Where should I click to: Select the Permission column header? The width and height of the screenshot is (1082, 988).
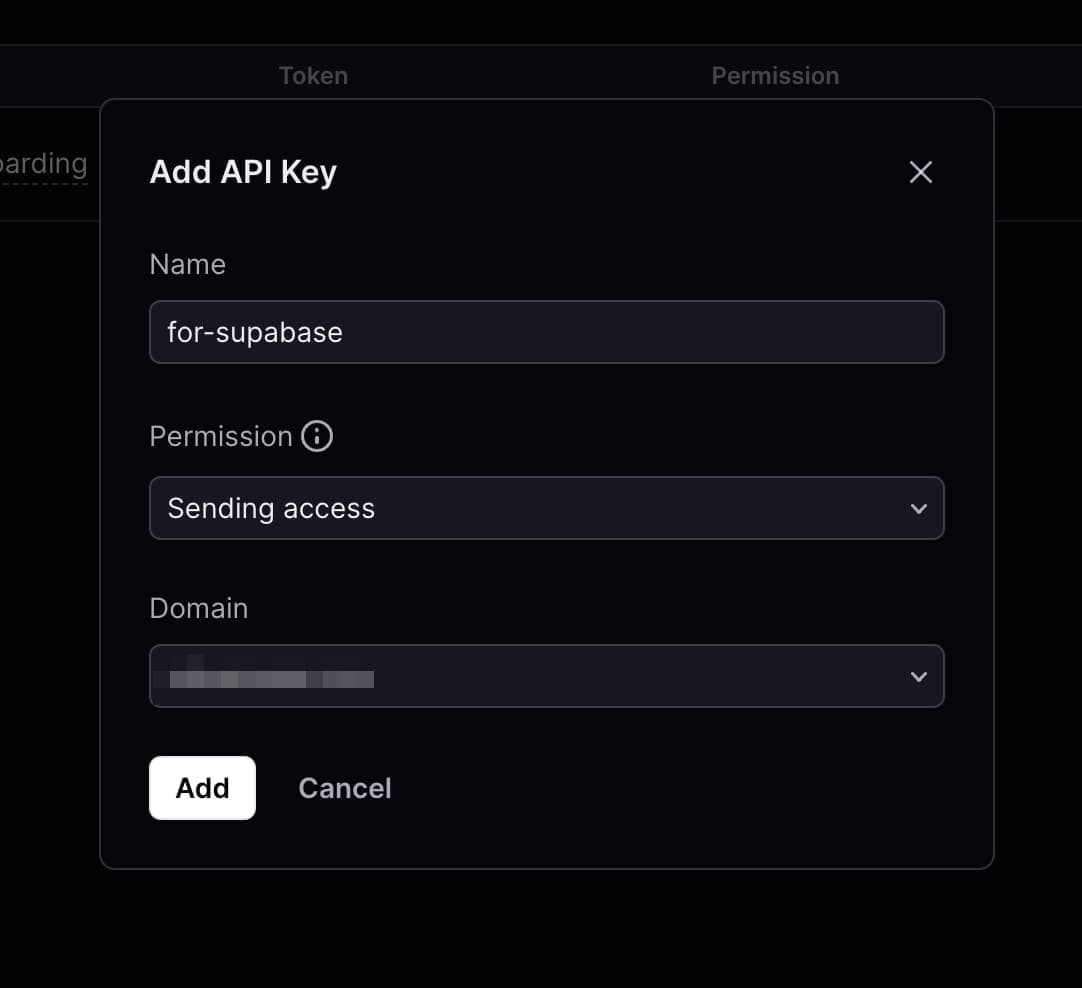pos(775,76)
